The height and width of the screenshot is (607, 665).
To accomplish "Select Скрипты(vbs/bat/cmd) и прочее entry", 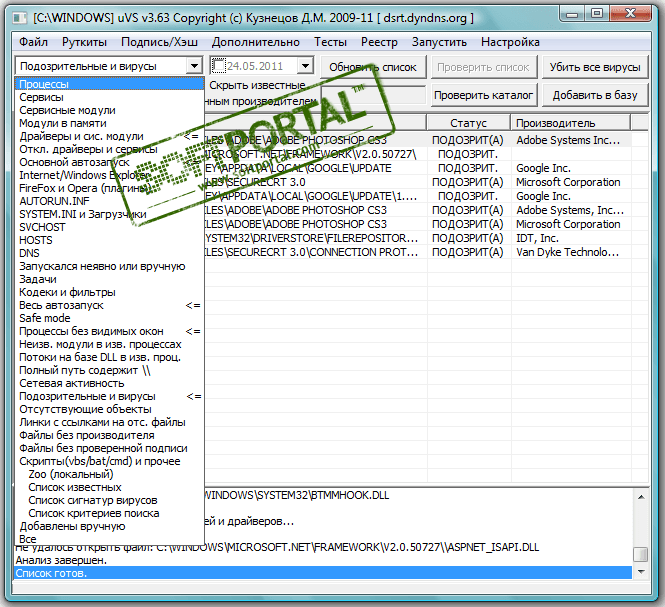I will (x=109, y=461).
